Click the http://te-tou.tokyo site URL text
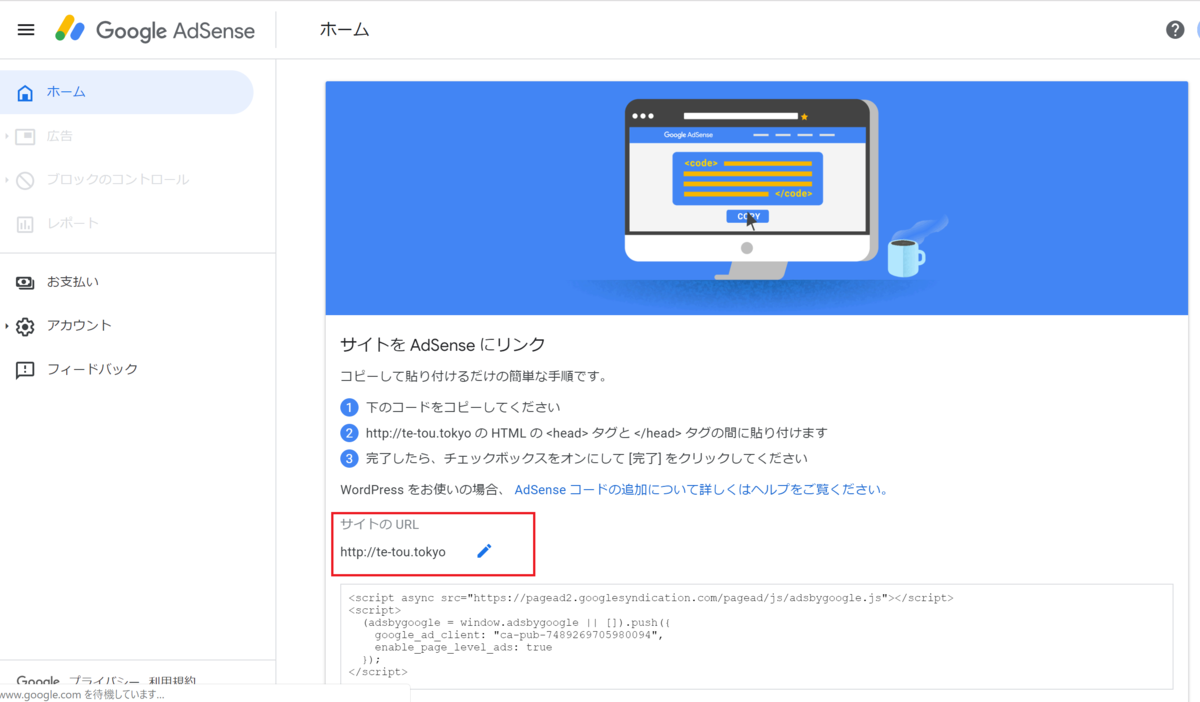 393,552
